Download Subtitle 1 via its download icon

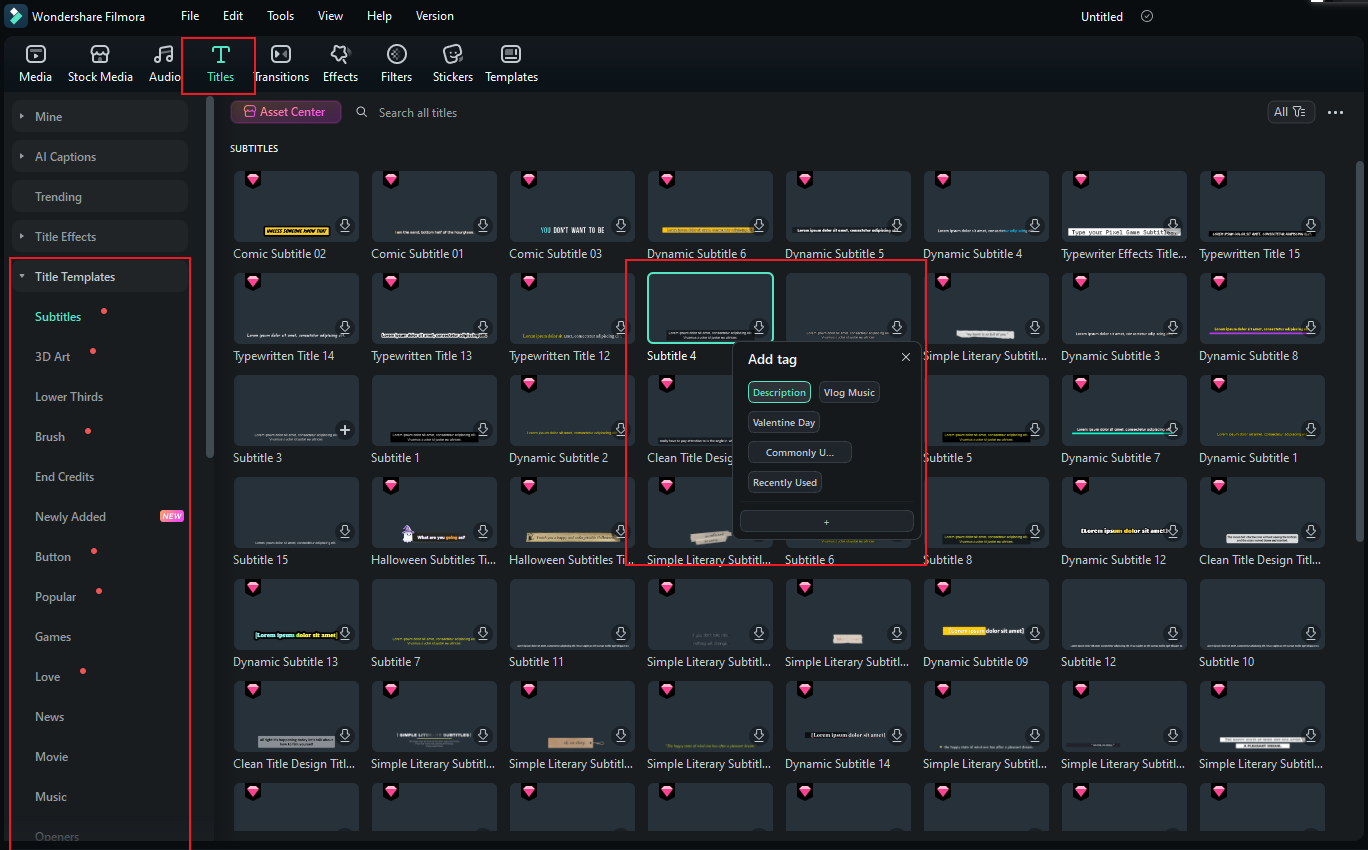pyautogui.click(x=483, y=429)
